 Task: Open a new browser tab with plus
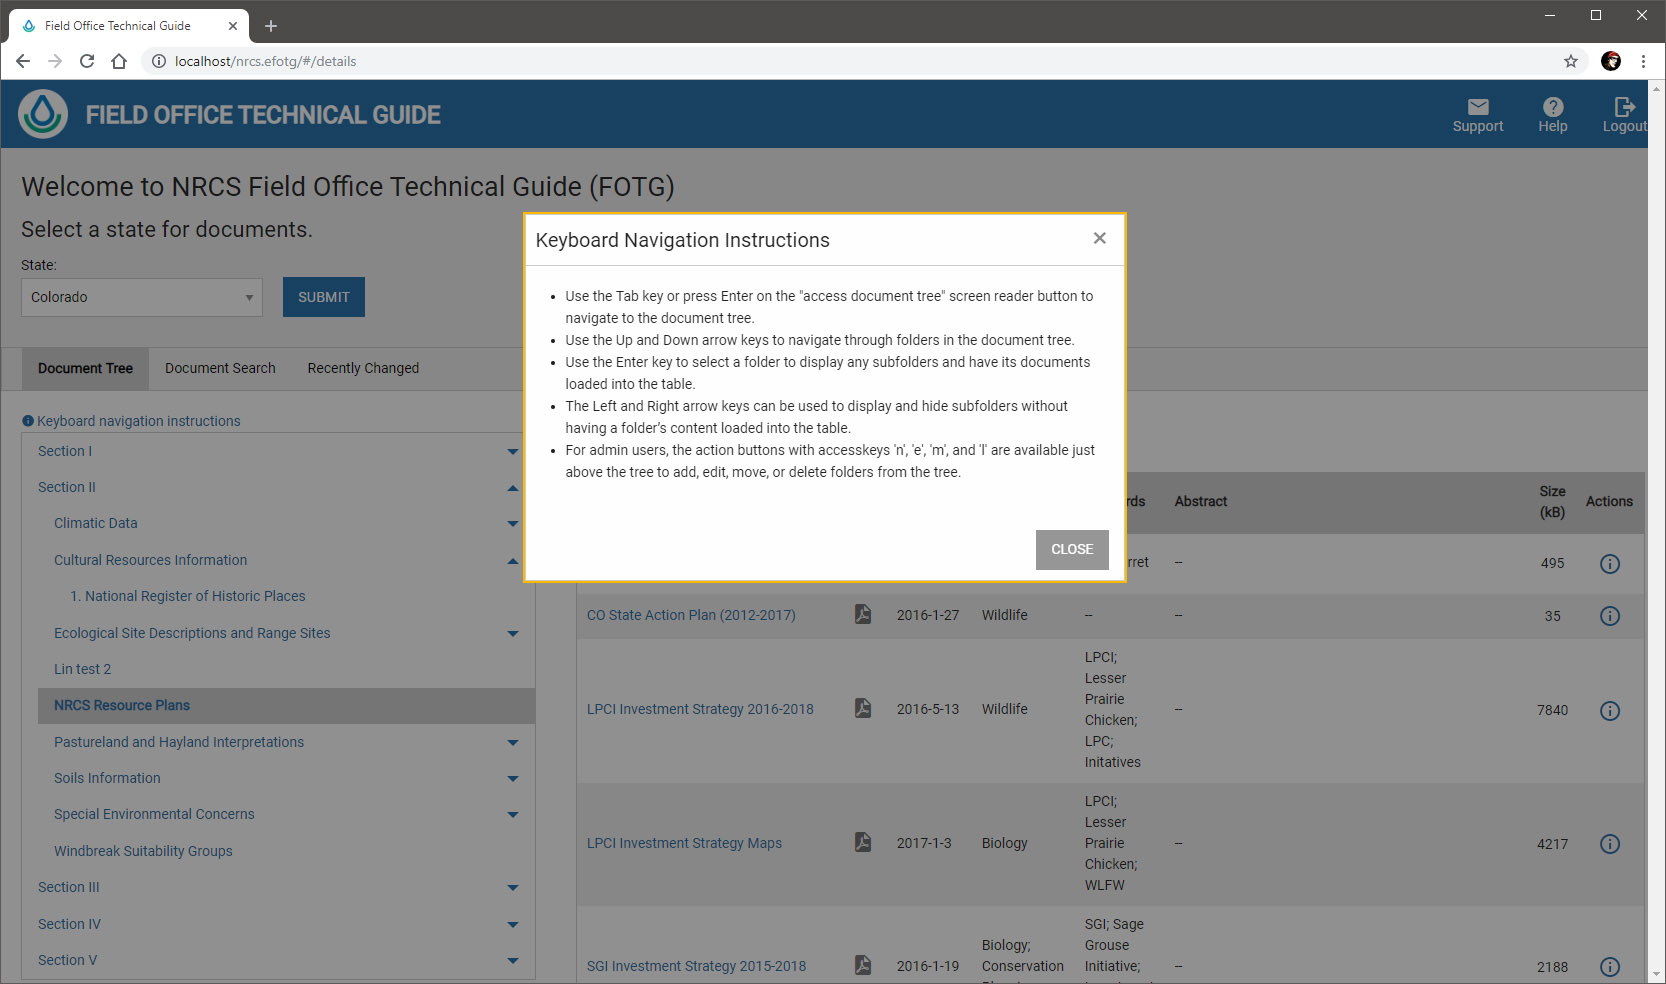[271, 26]
